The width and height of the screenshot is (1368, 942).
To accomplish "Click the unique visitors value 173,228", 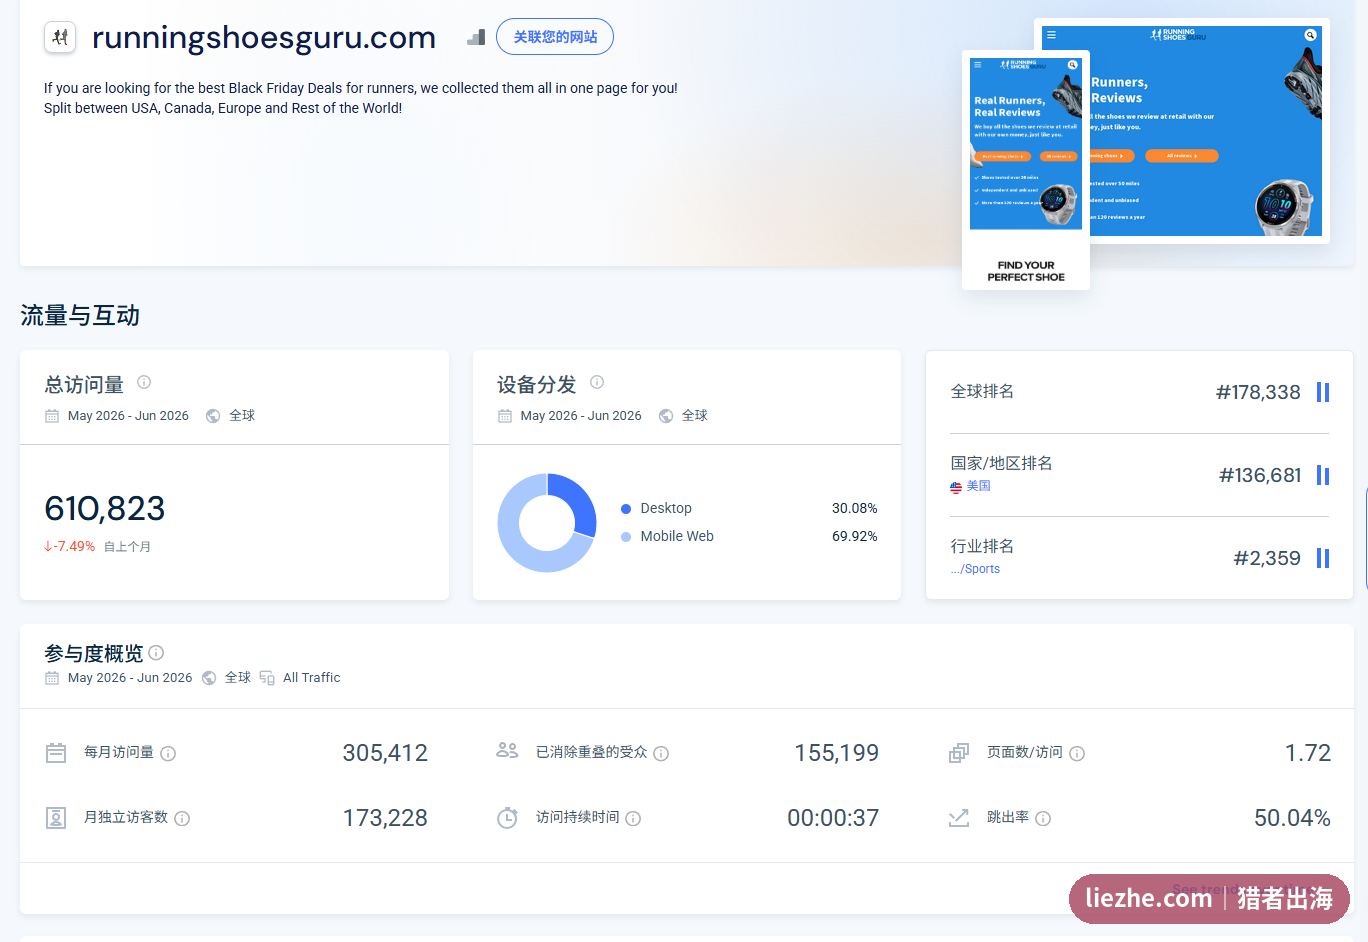I will tap(385, 818).
